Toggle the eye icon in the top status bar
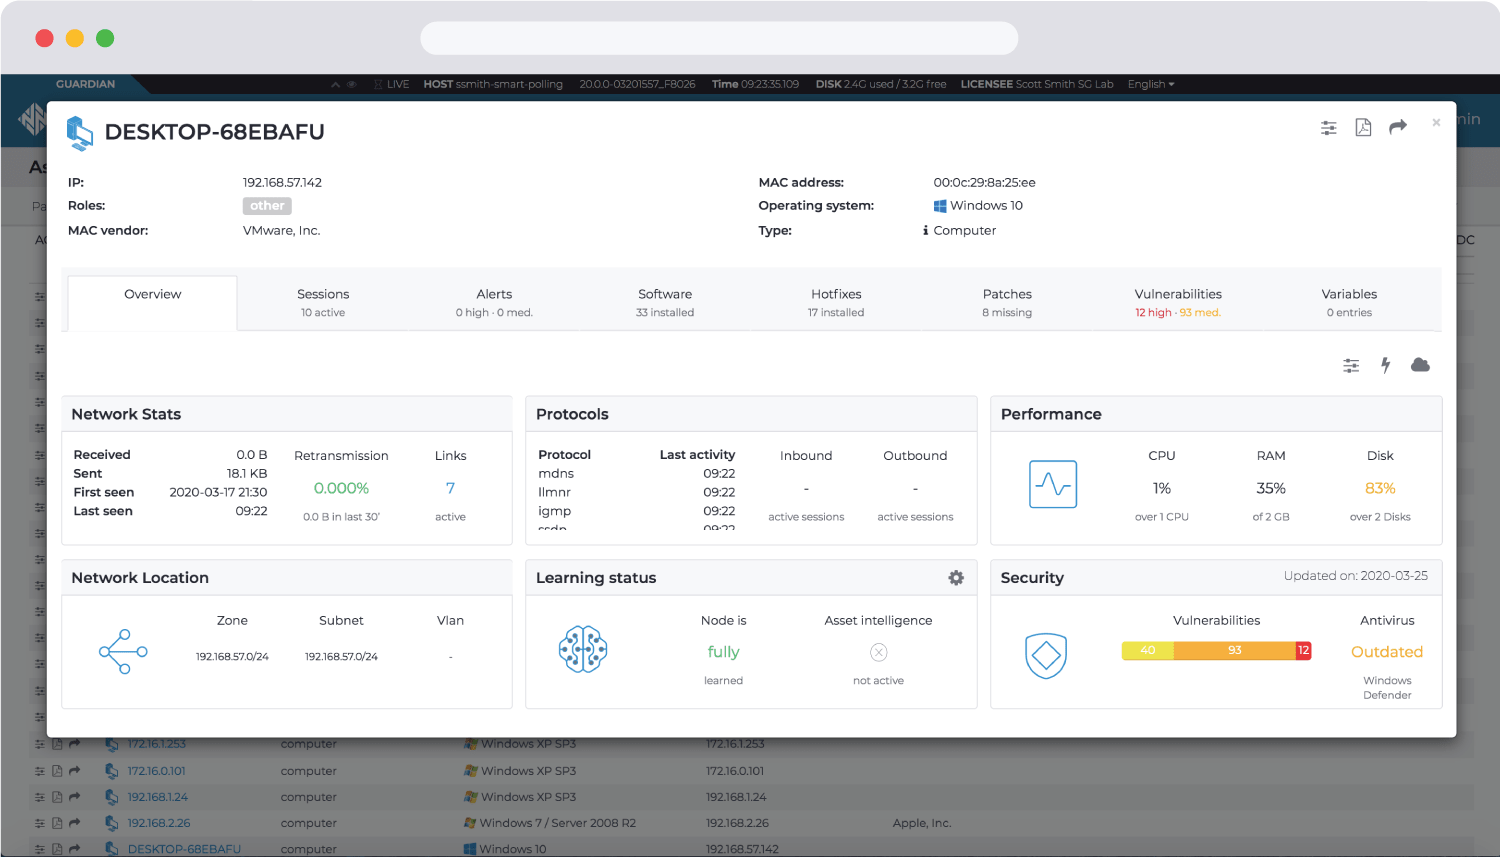The height and width of the screenshot is (857, 1500). pyautogui.click(x=352, y=85)
